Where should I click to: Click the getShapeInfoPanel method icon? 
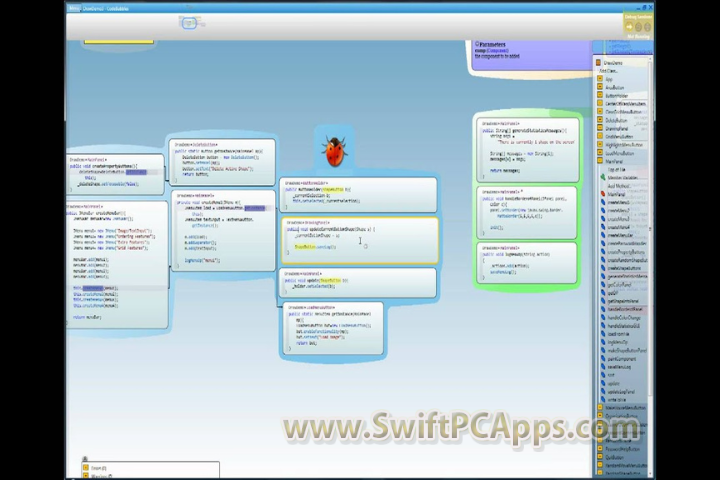tap(603, 301)
